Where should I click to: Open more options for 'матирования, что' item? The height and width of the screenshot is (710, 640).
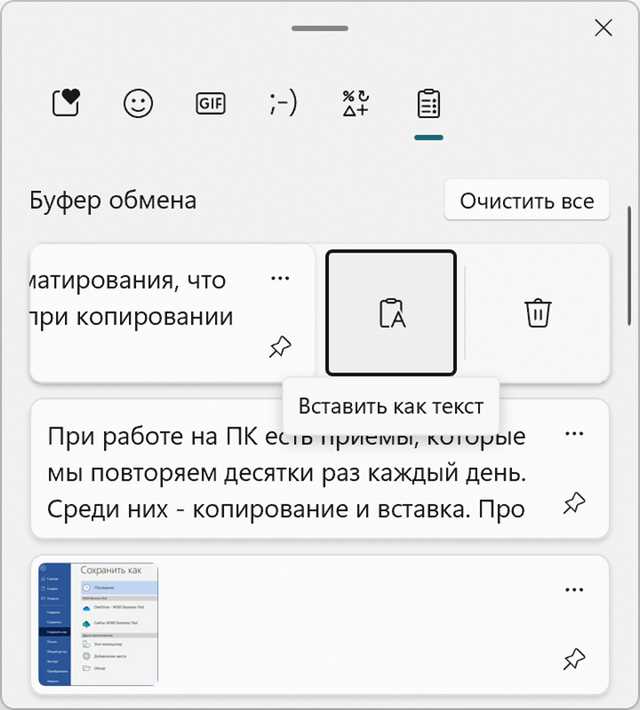[x=280, y=278]
